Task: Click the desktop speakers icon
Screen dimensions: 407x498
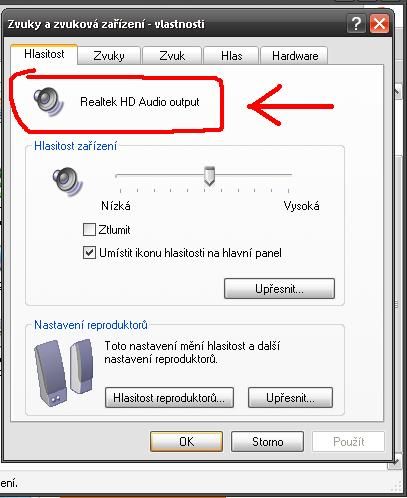Action: coord(64,372)
